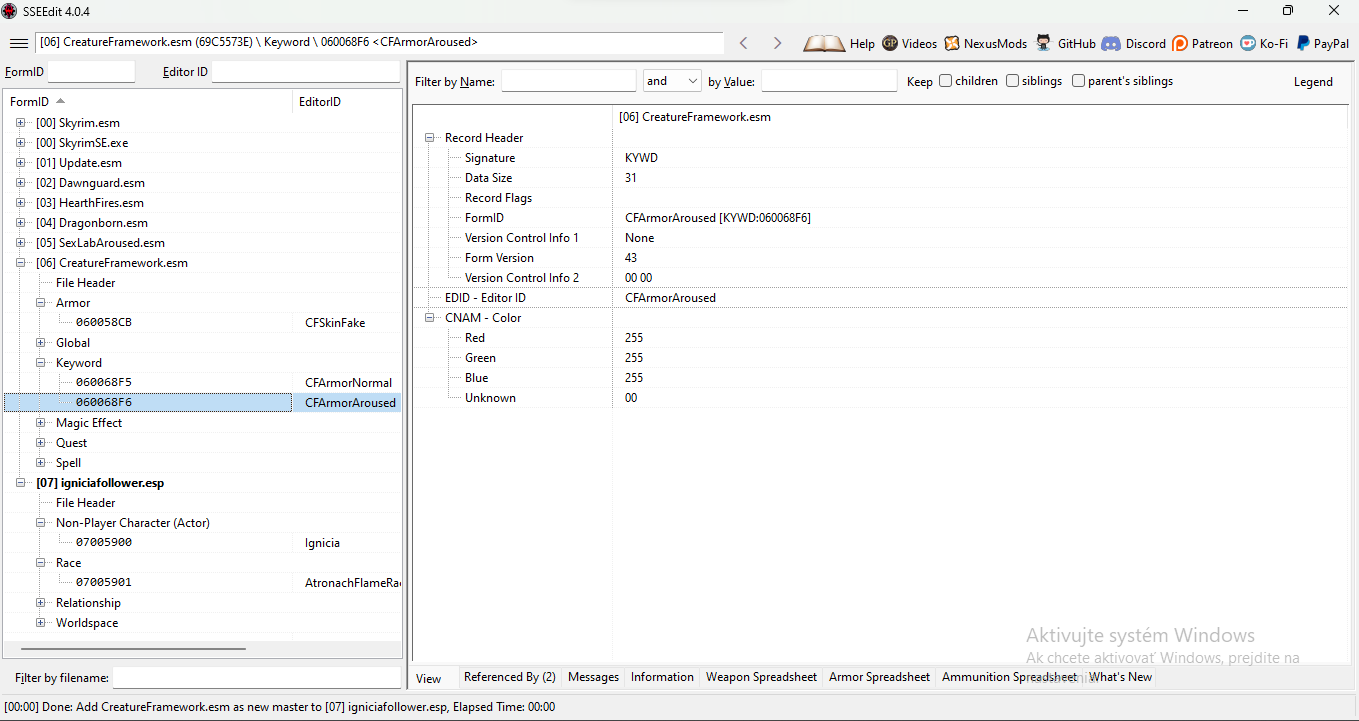Open the hamburger main menu
The width and height of the screenshot is (1359, 721).
pos(18,43)
